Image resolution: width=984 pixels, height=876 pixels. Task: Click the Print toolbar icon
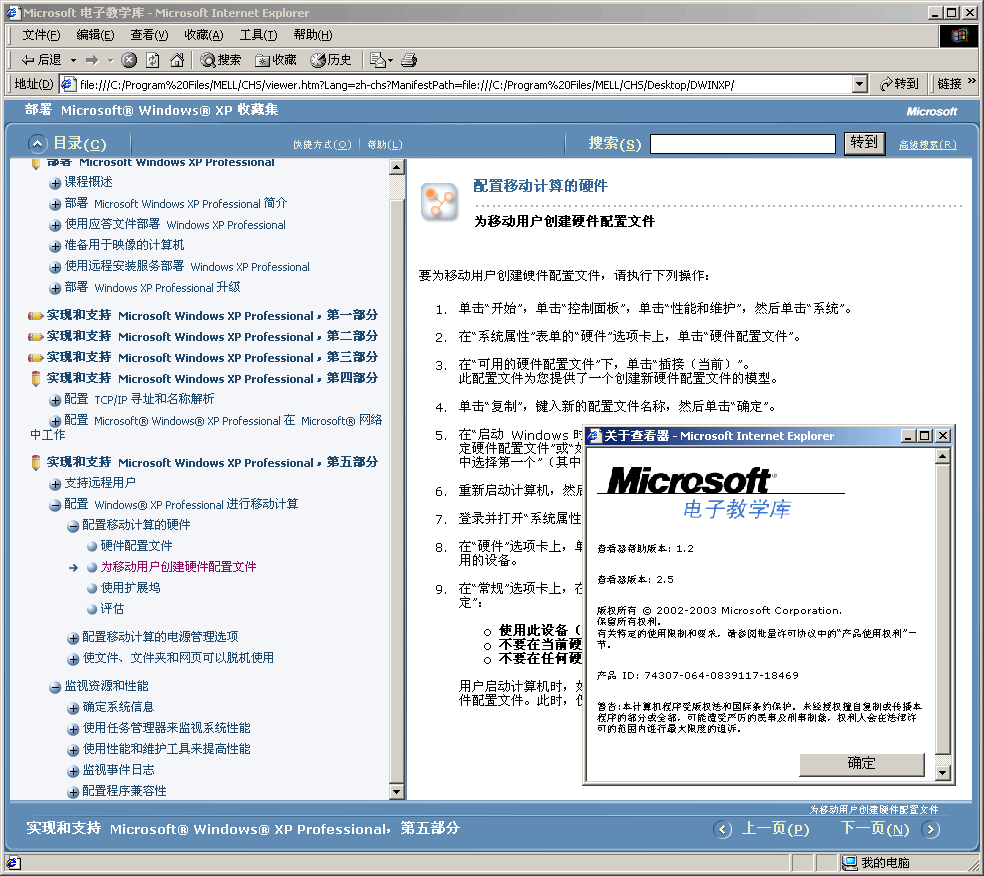(x=409, y=60)
